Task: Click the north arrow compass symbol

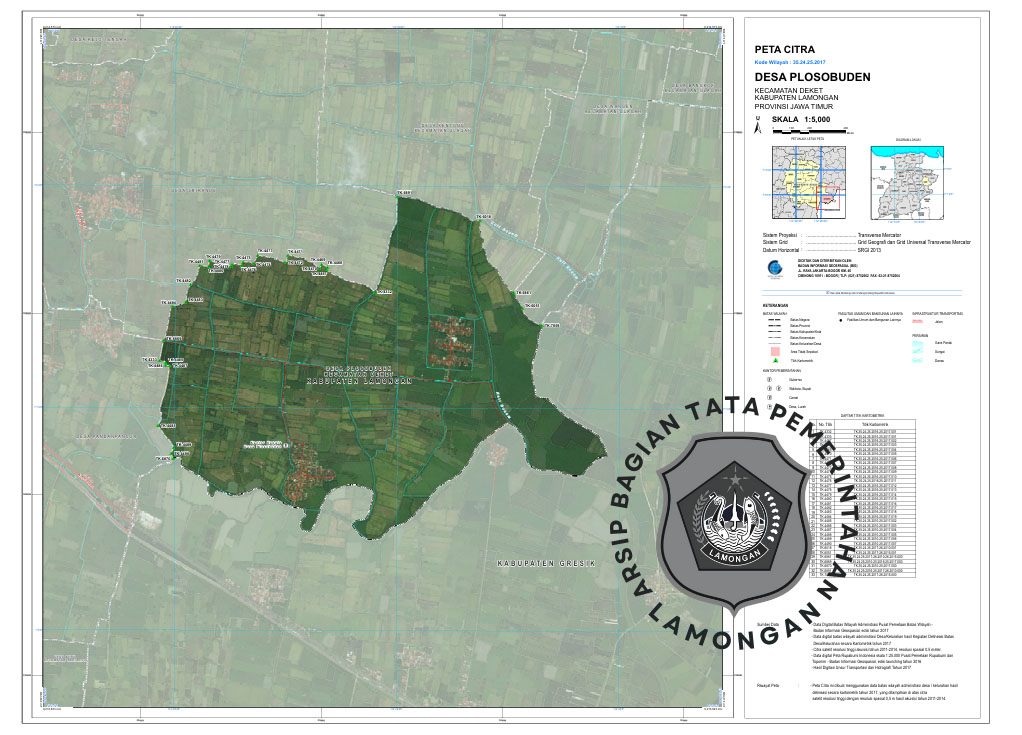Action: [759, 127]
